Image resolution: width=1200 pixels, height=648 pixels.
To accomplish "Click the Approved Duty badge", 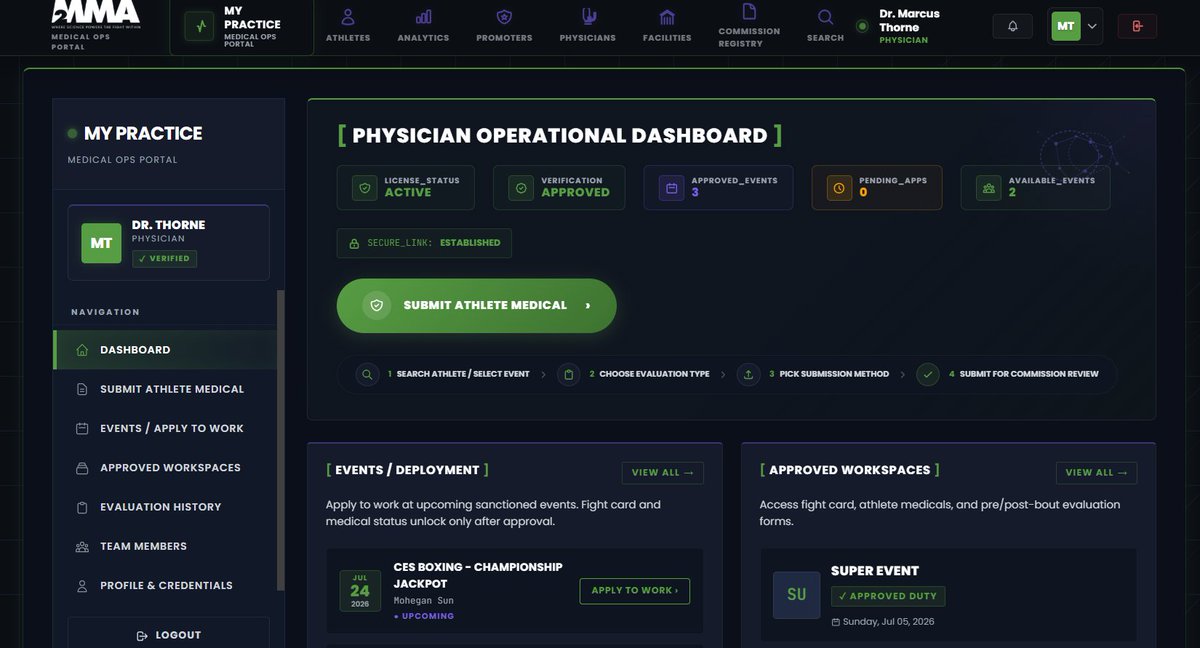I will point(888,596).
